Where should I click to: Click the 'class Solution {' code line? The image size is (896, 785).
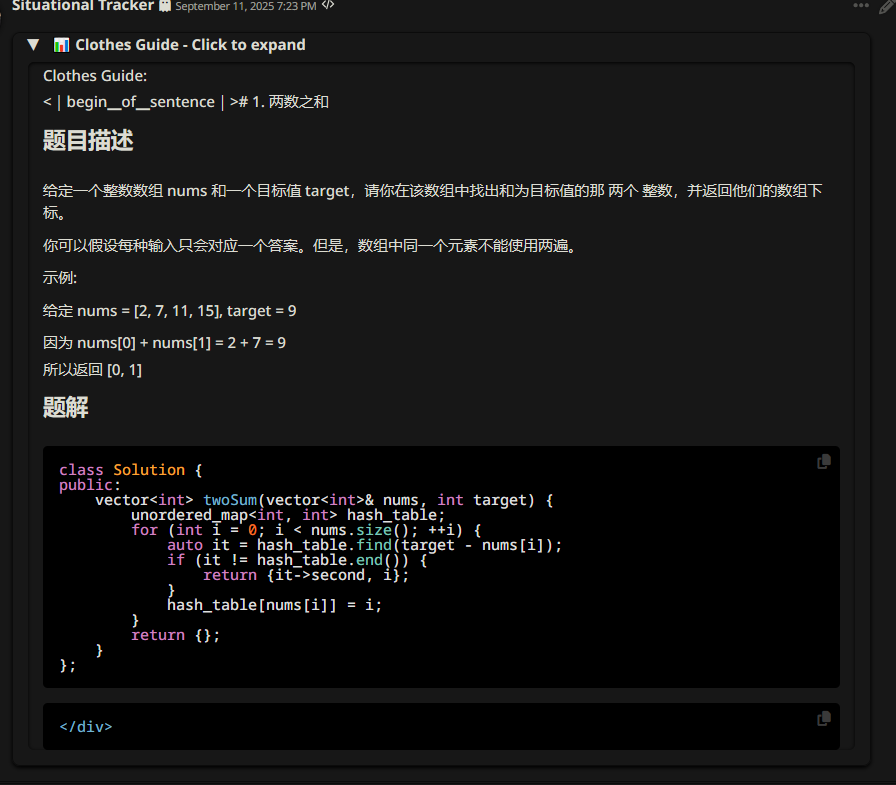coord(131,470)
